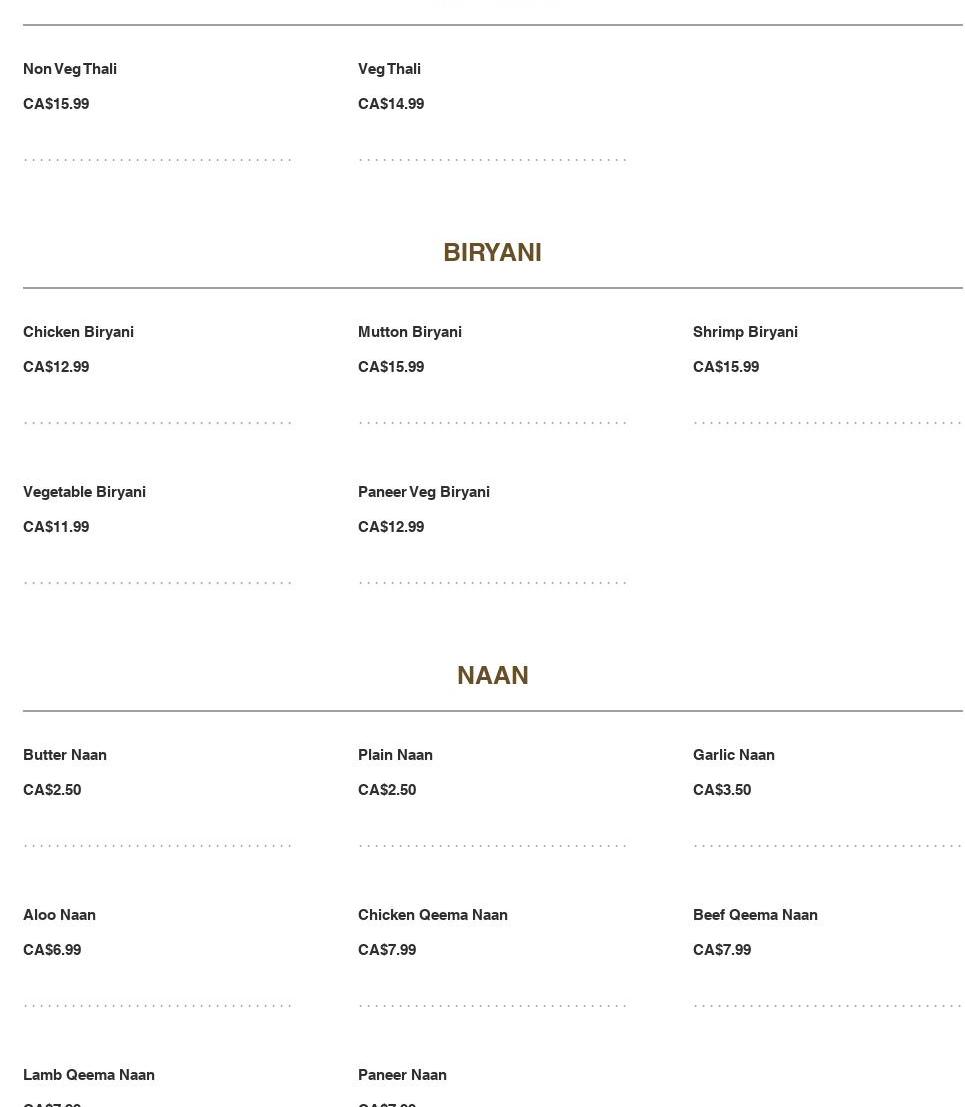Screen dimensions: 965x1107
Task: Choose Mutton Biryani from the menu
Action: 410,332
